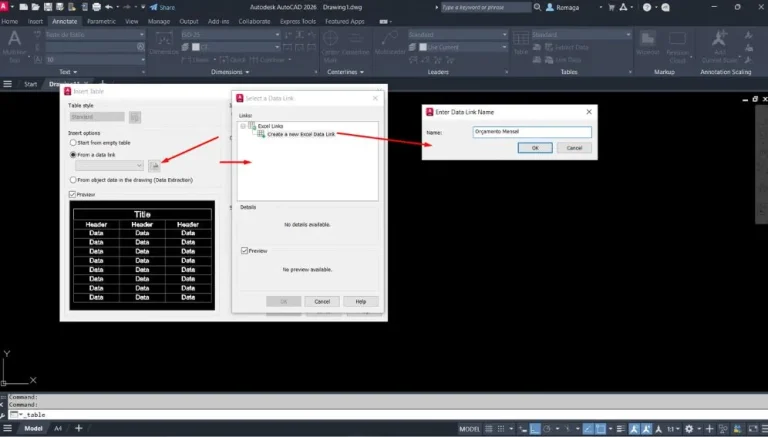
Task: Select Create a new Excel Data Link item
Action: 301,134
